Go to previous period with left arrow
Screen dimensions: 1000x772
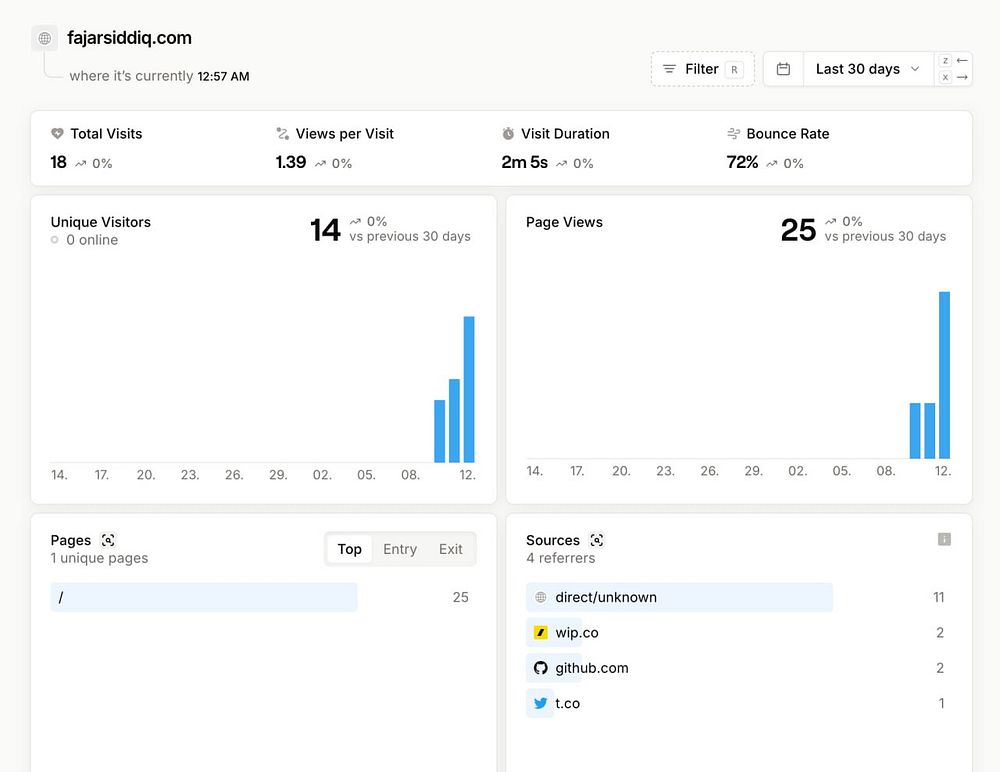point(962,60)
